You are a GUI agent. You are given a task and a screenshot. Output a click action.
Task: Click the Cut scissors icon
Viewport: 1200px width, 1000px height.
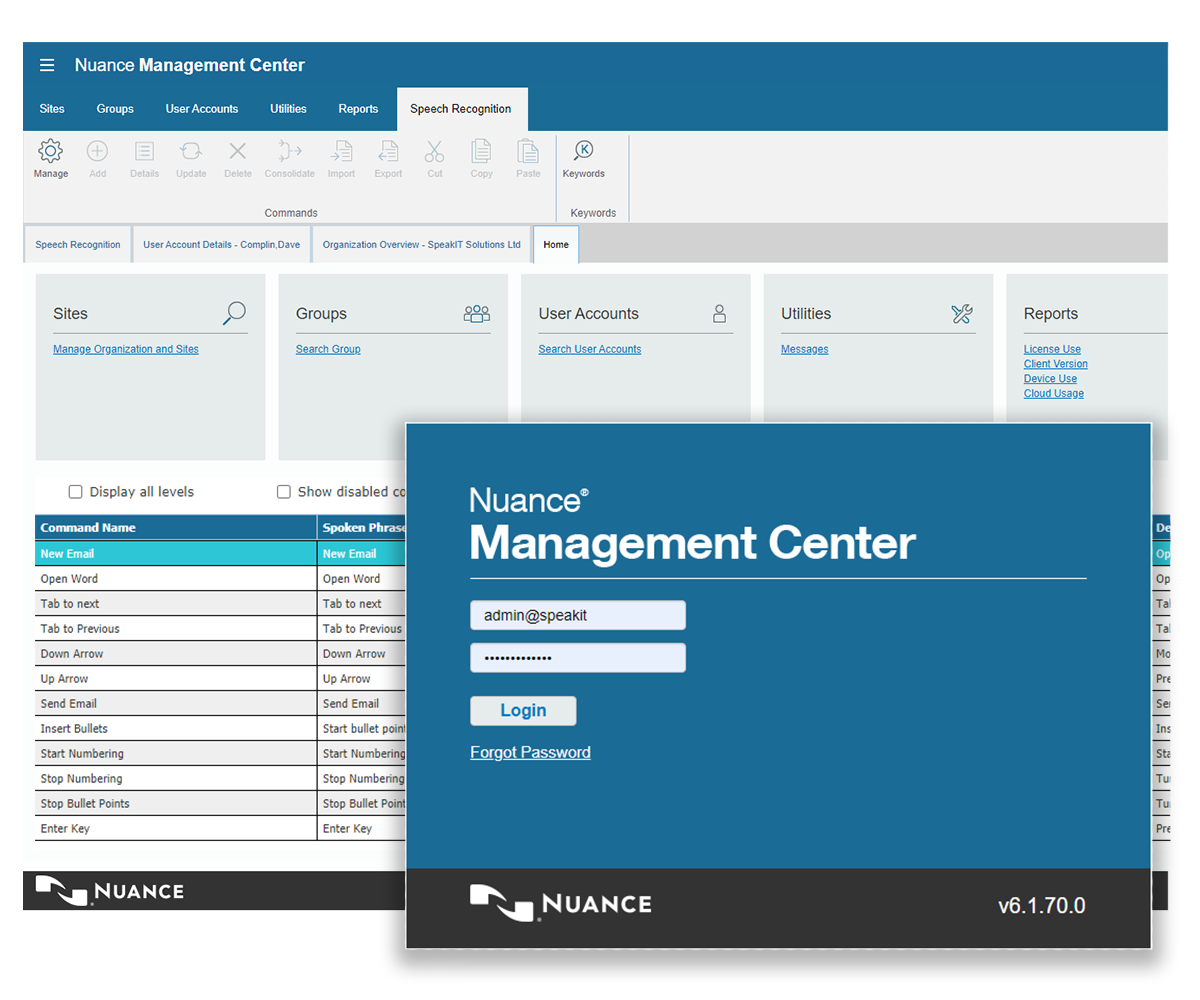pyautogui.click(x=434, y=152)
